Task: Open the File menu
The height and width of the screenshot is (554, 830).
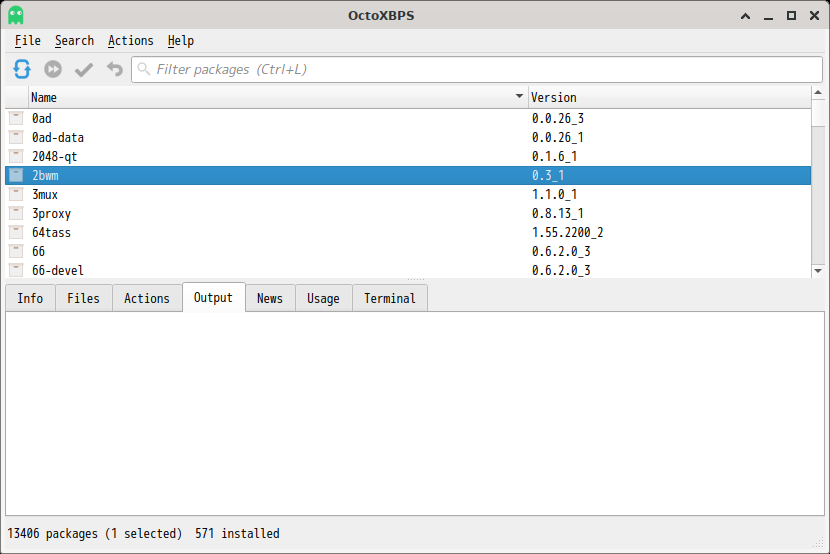Action: [x=28, y=41]
